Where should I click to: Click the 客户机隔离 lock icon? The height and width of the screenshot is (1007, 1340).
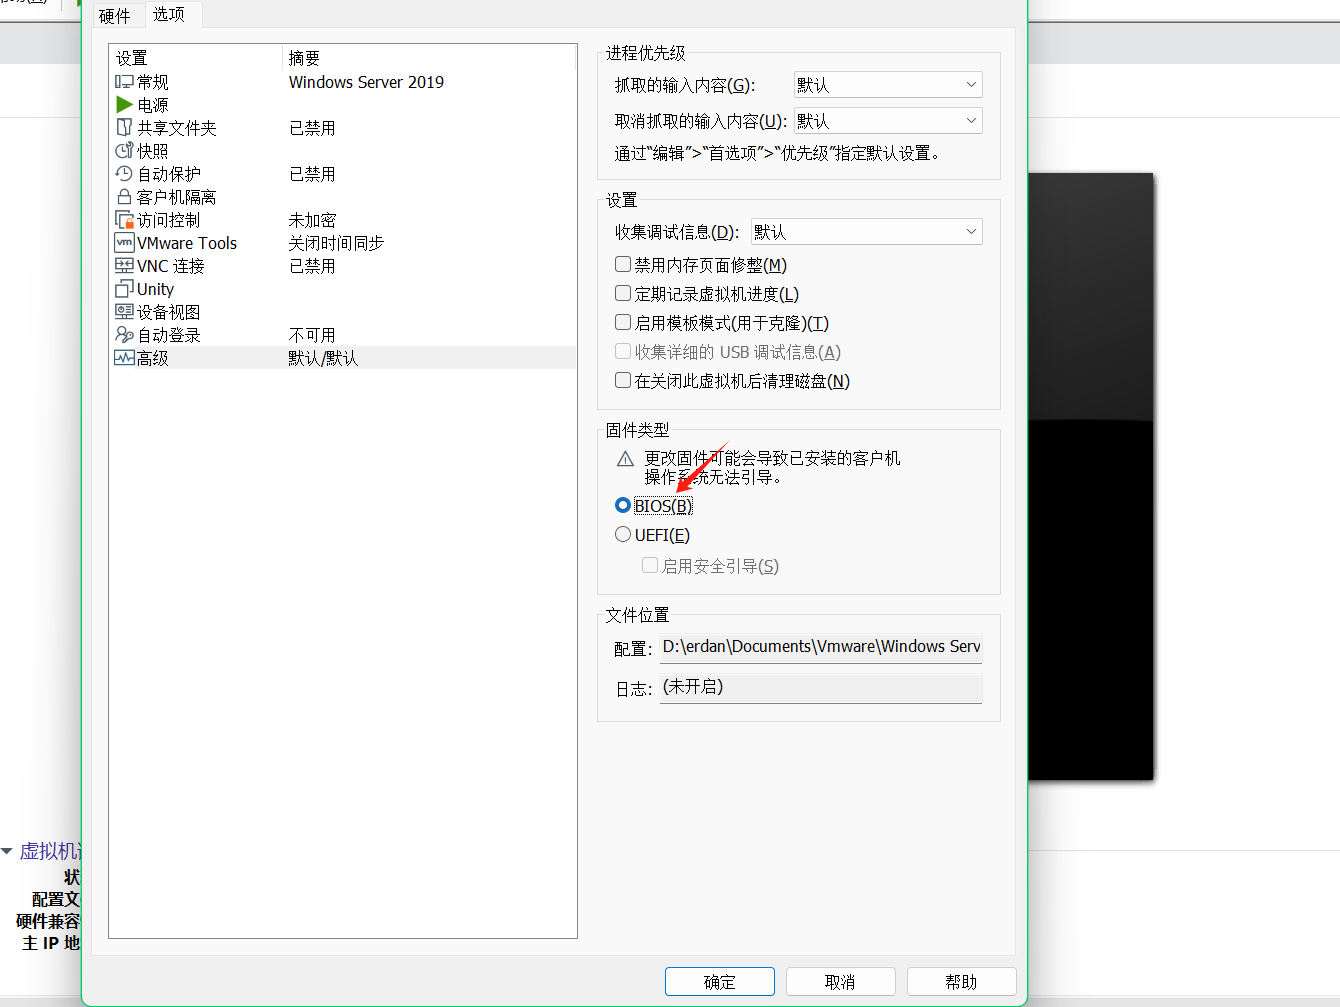coord(124,197)
